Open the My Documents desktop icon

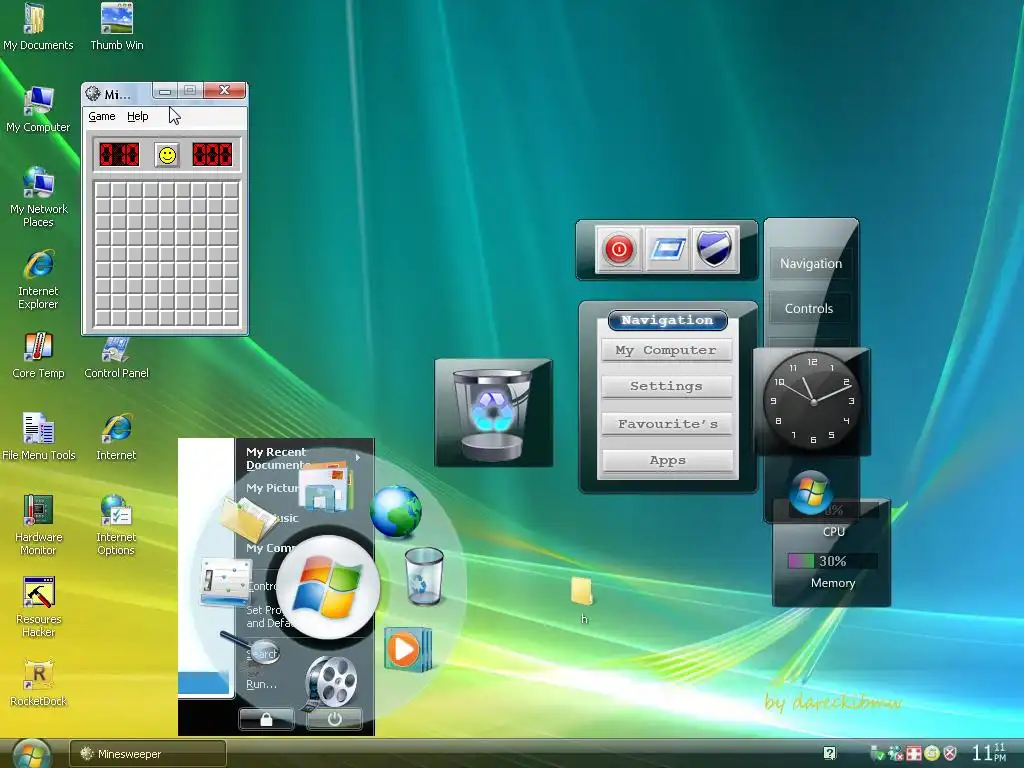point(38,27)
